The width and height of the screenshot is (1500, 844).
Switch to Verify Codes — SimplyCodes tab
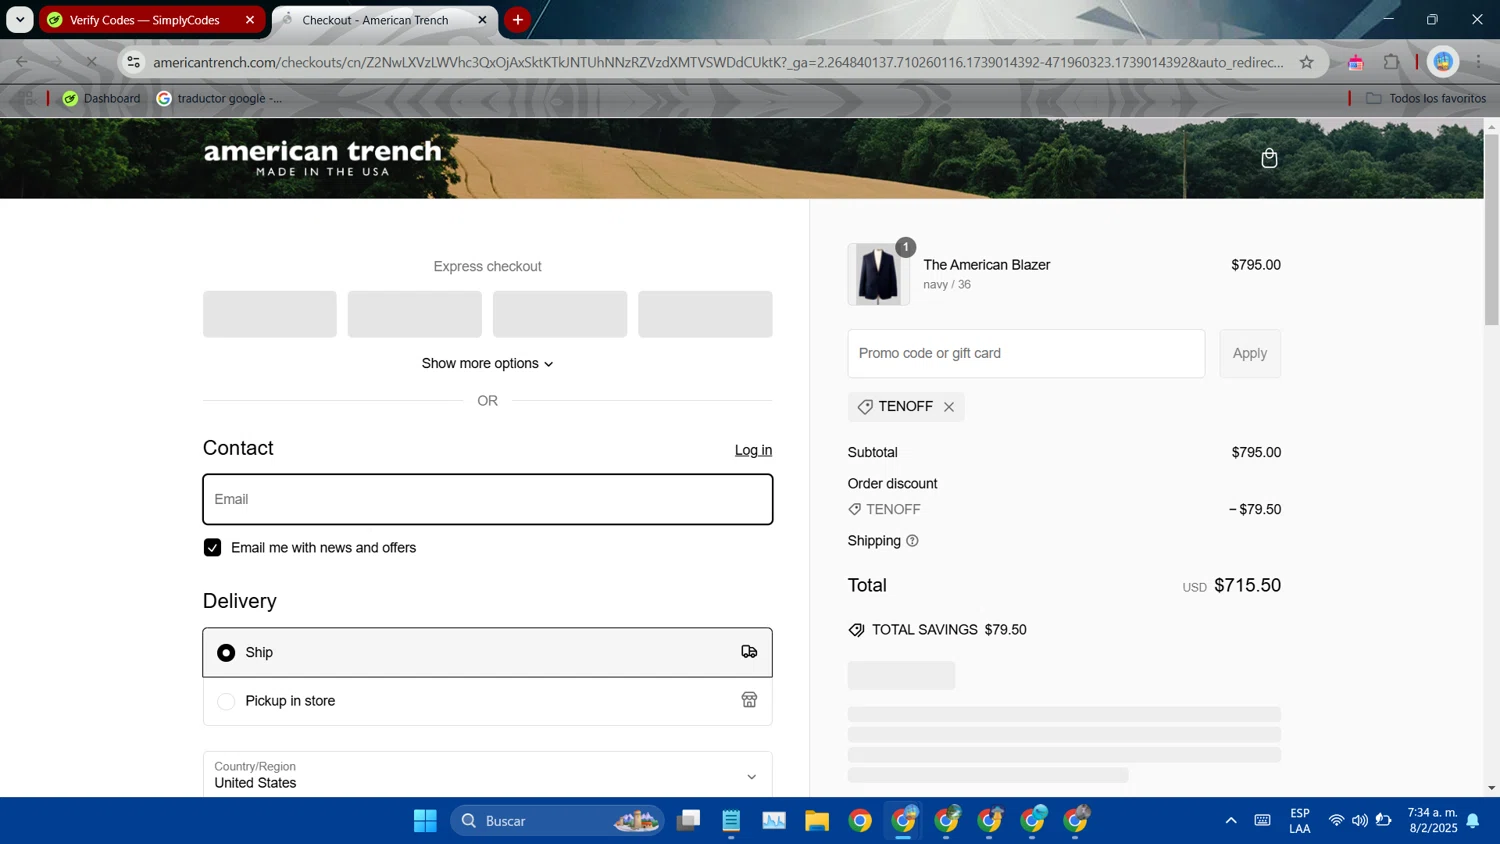click(x=144, y=20)
